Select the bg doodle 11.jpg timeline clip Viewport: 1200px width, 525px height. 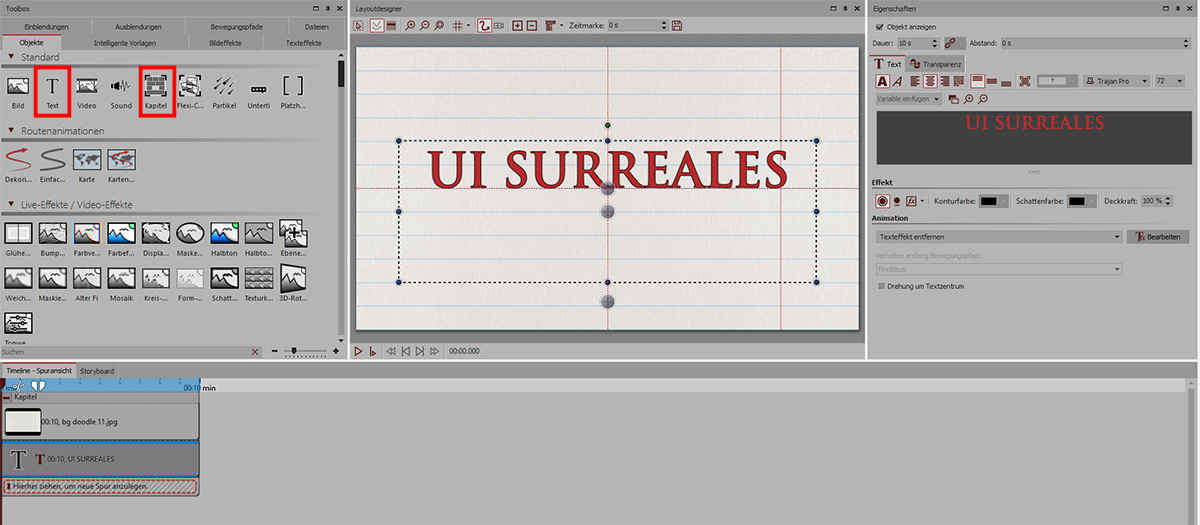coord(100,423)
